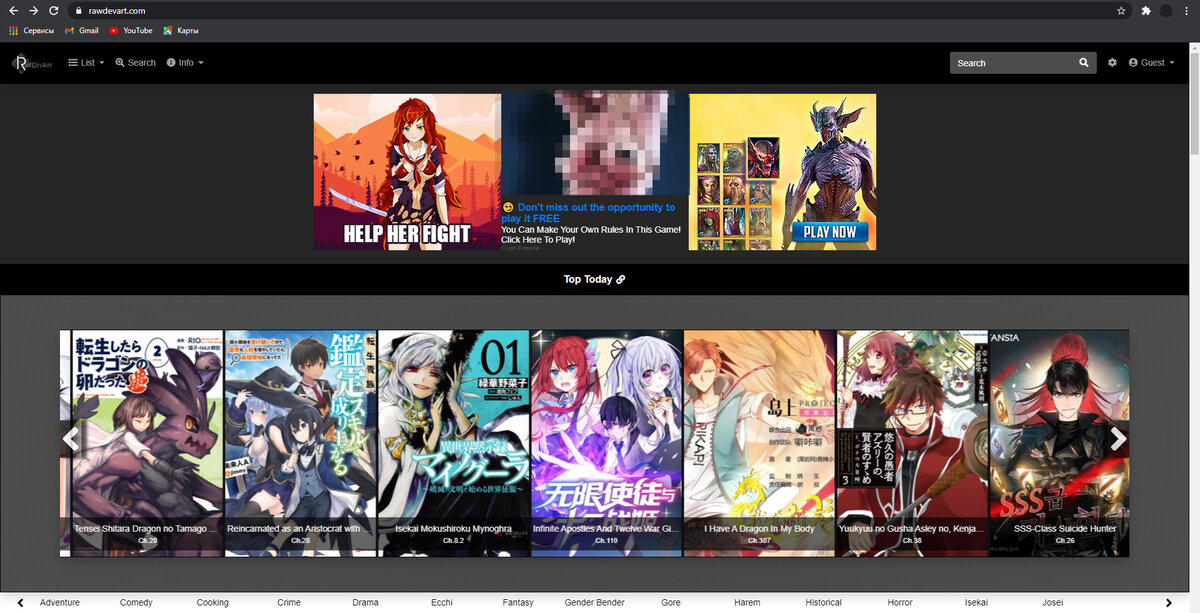Select the Josei genre tab
Screen dimensions: 1200x613
point(1053,603)
